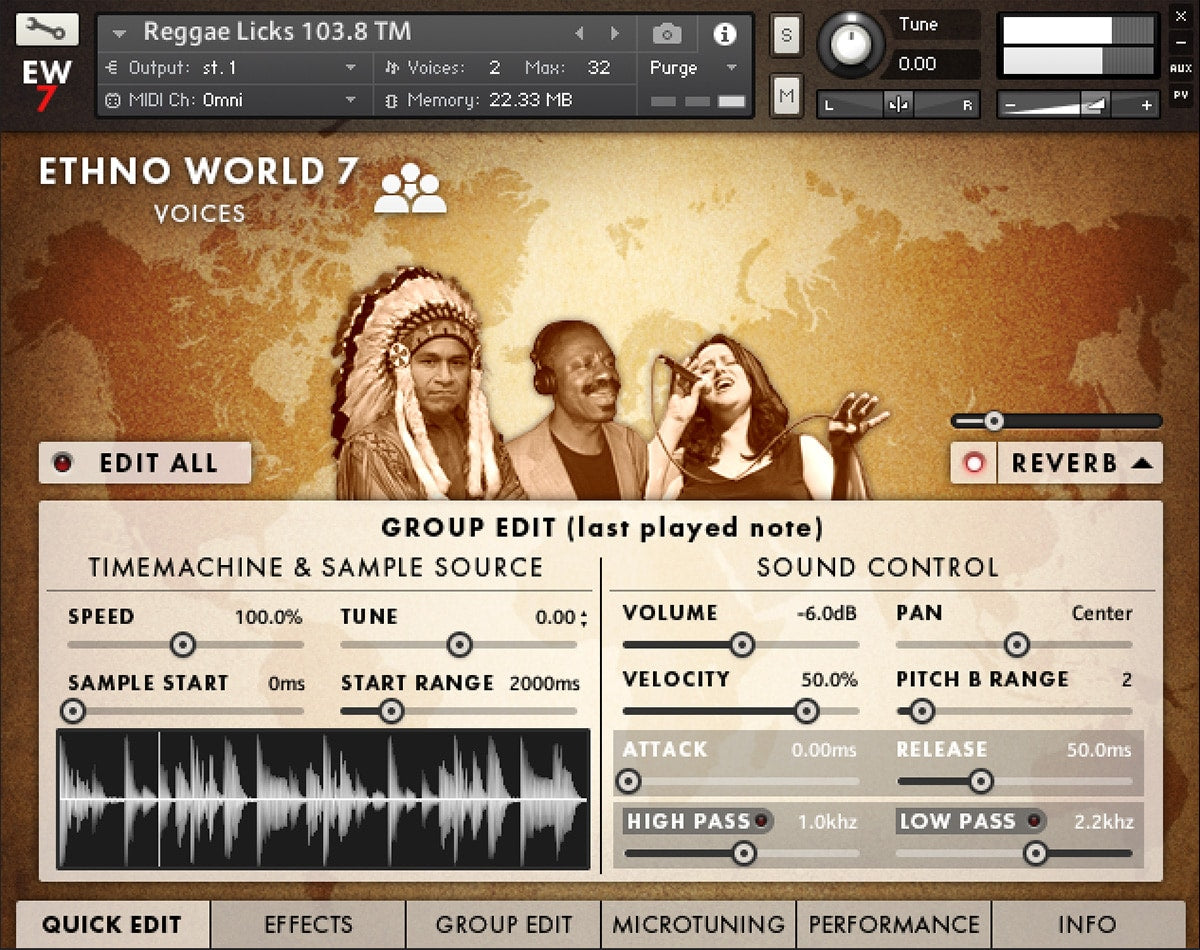Decrease volume with minus button
1200x950 pixels.
pos(1011,104)
